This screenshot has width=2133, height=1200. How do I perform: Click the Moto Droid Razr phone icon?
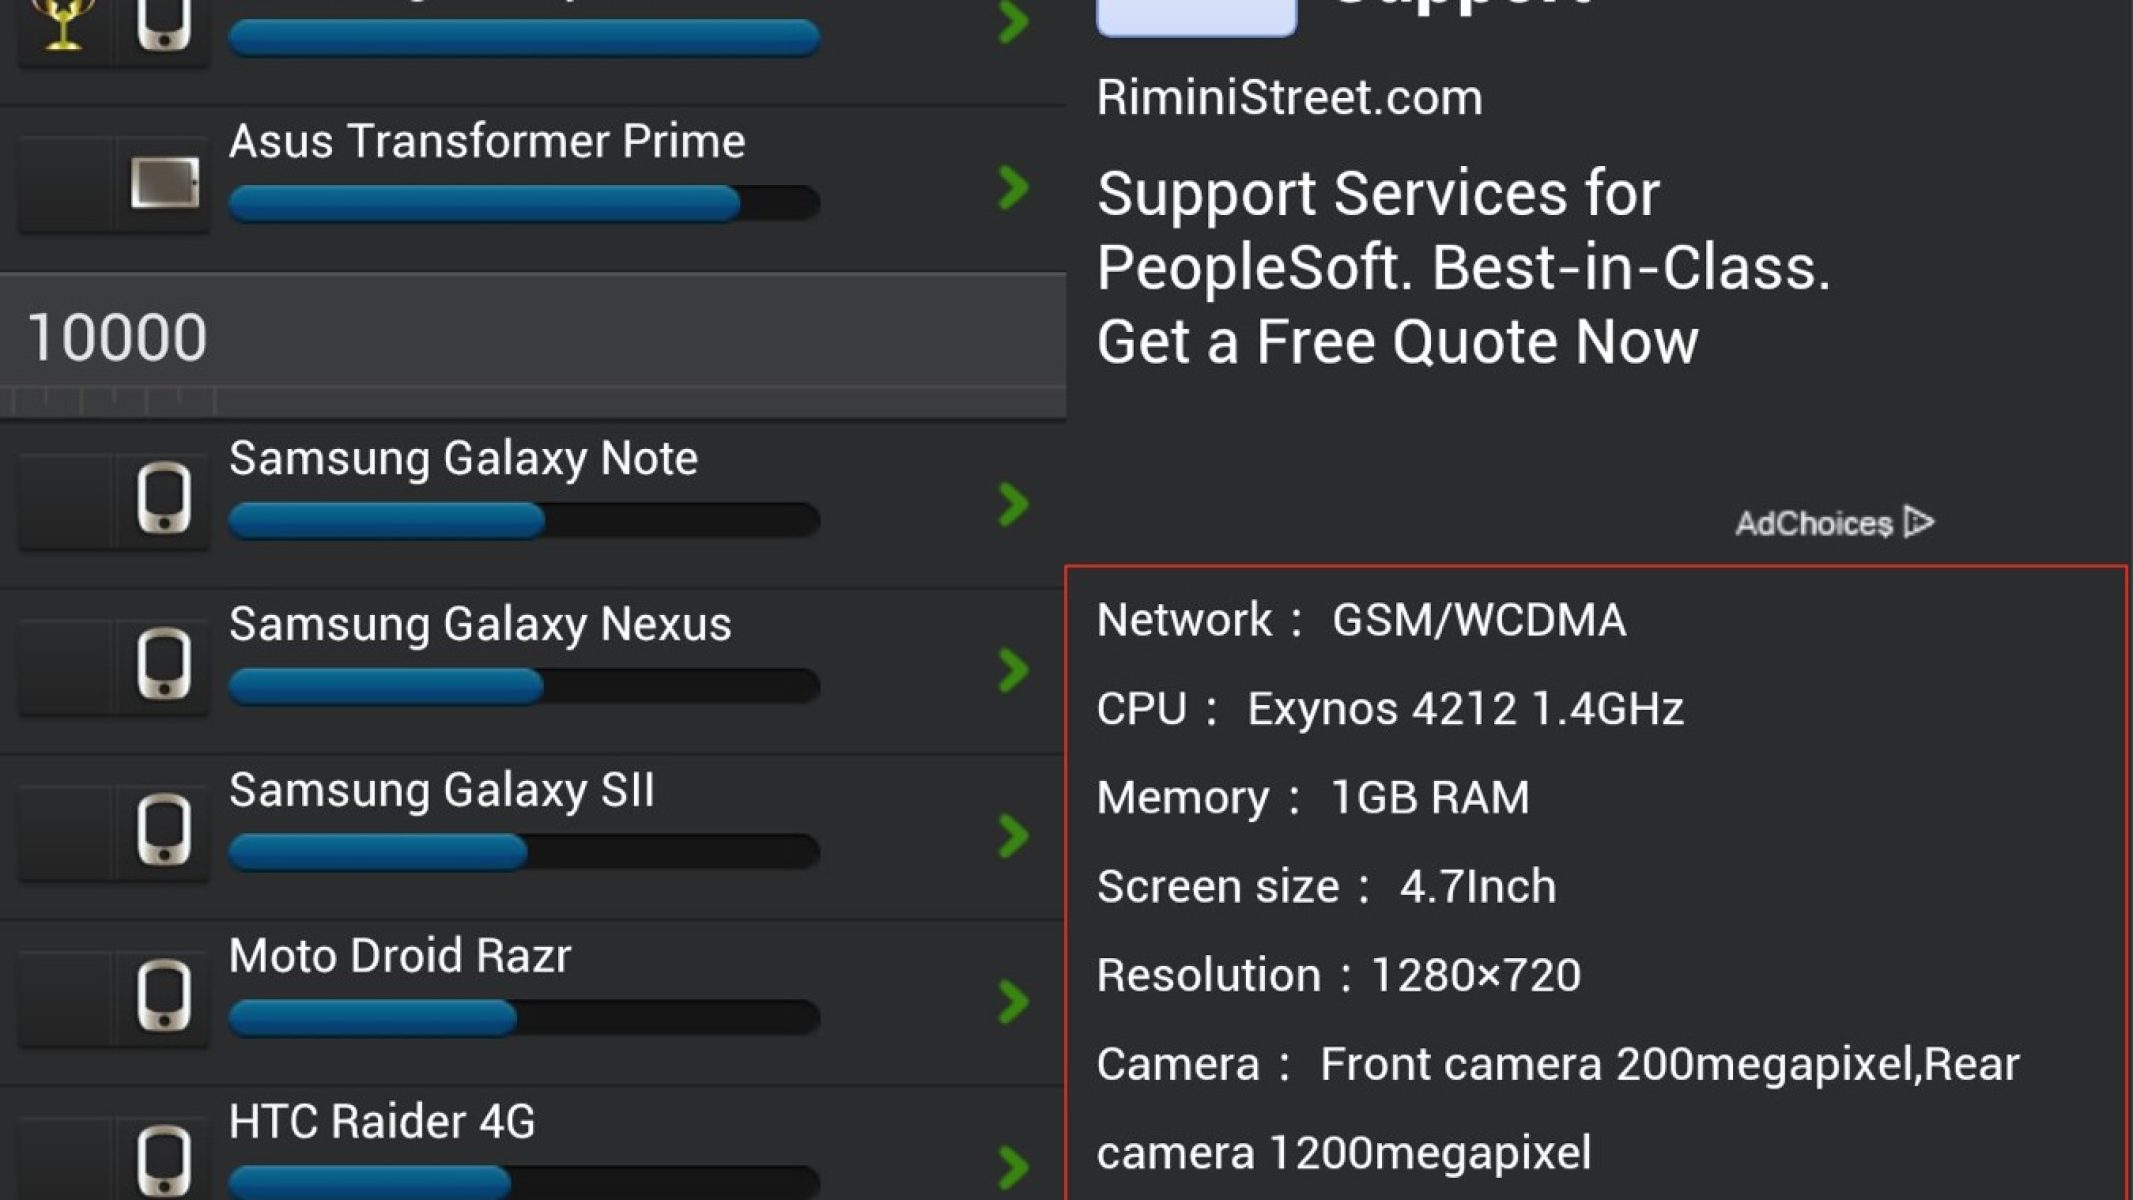(164, 996)
